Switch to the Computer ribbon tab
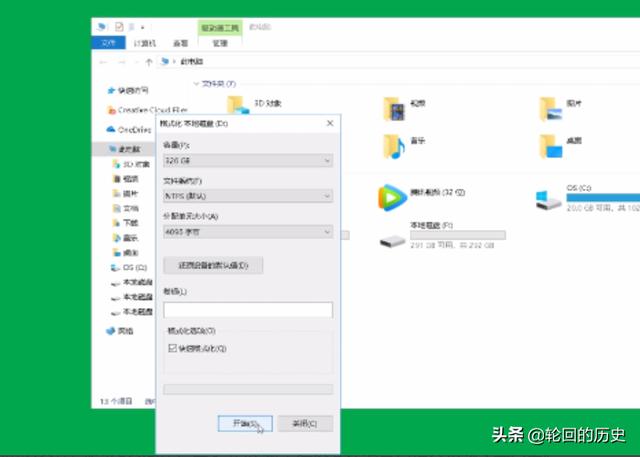Viewport: 640px width, 457px height. coord(145,43)
